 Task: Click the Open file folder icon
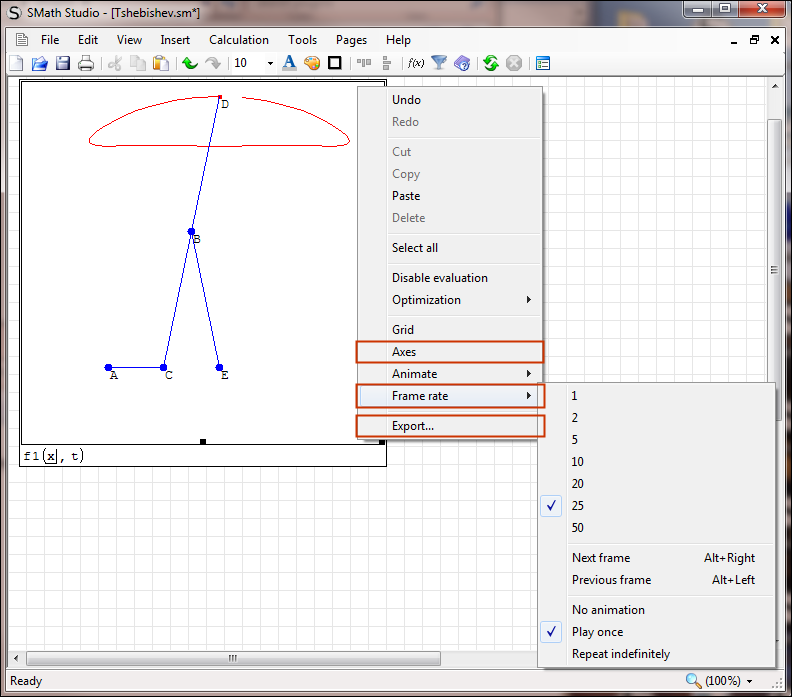pyautogui.click(x=39, y=63)
